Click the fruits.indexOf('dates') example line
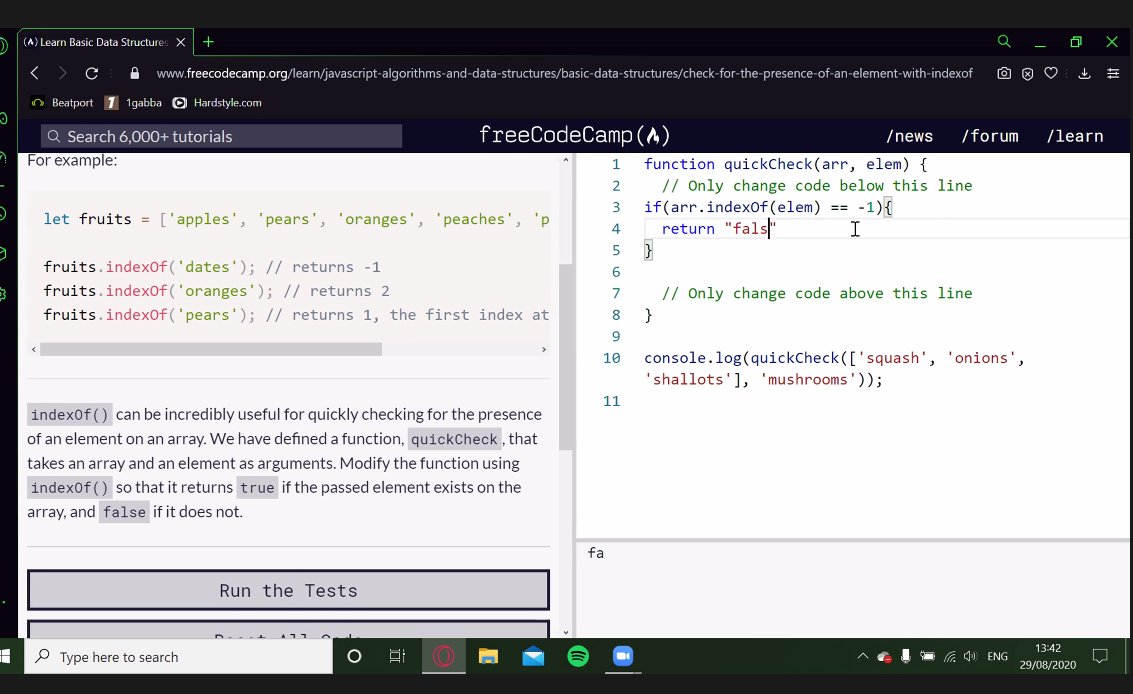Viewport: 1133px width, 694px height. point(212,267)
